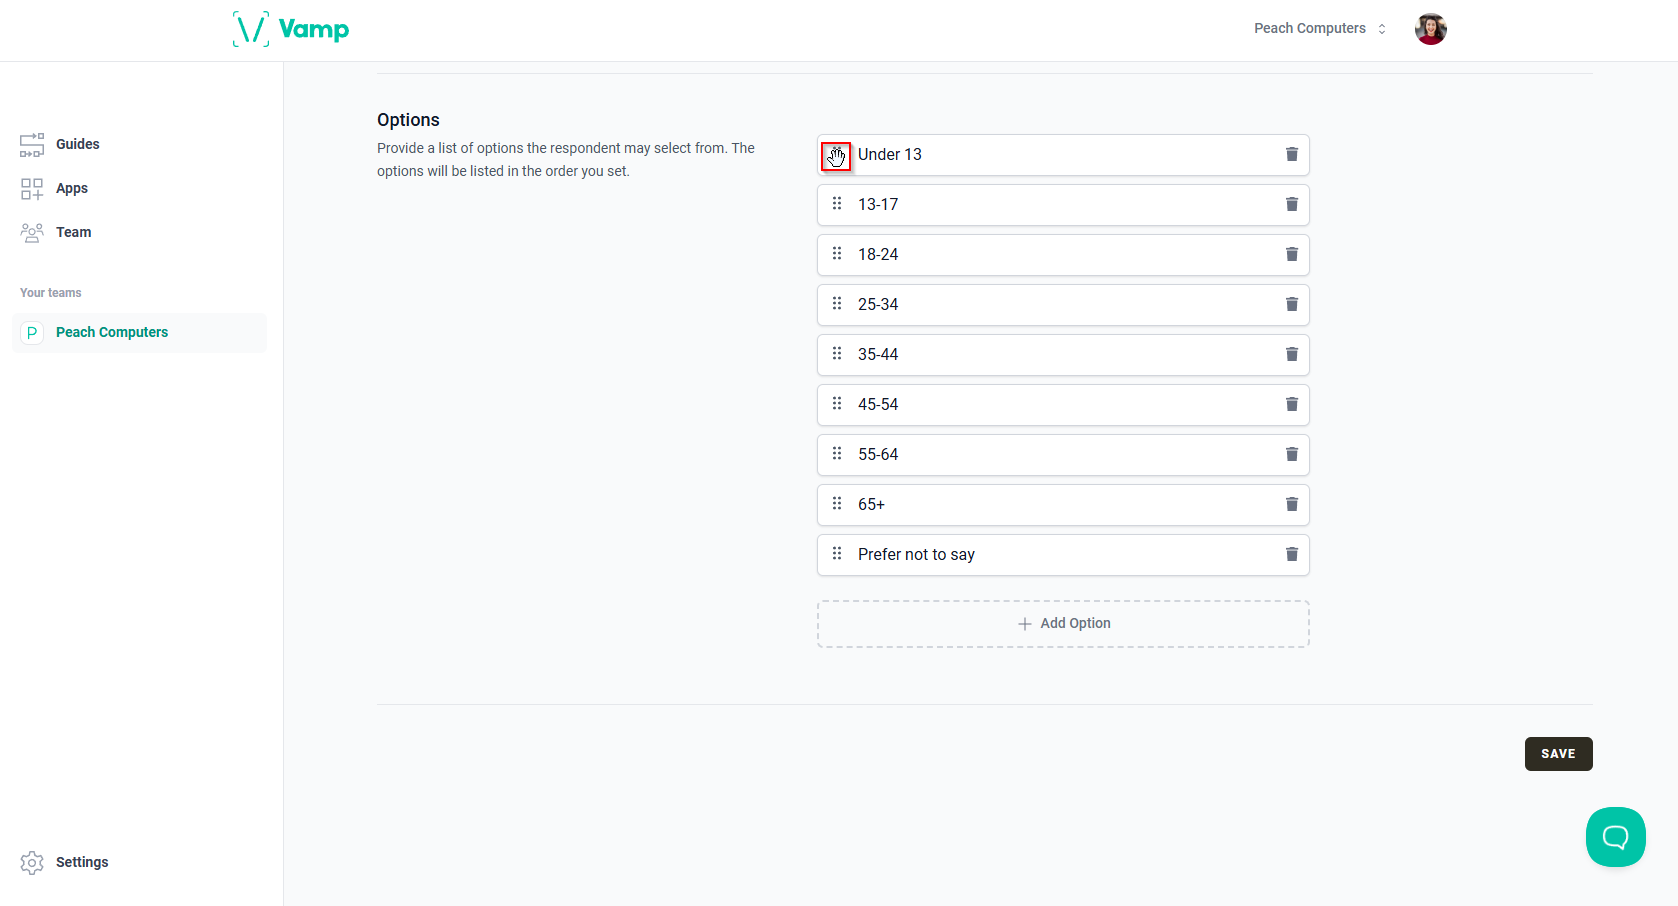Screen dimensions: 1678x906
Task: Save the options
Action: pos(1558,754)
